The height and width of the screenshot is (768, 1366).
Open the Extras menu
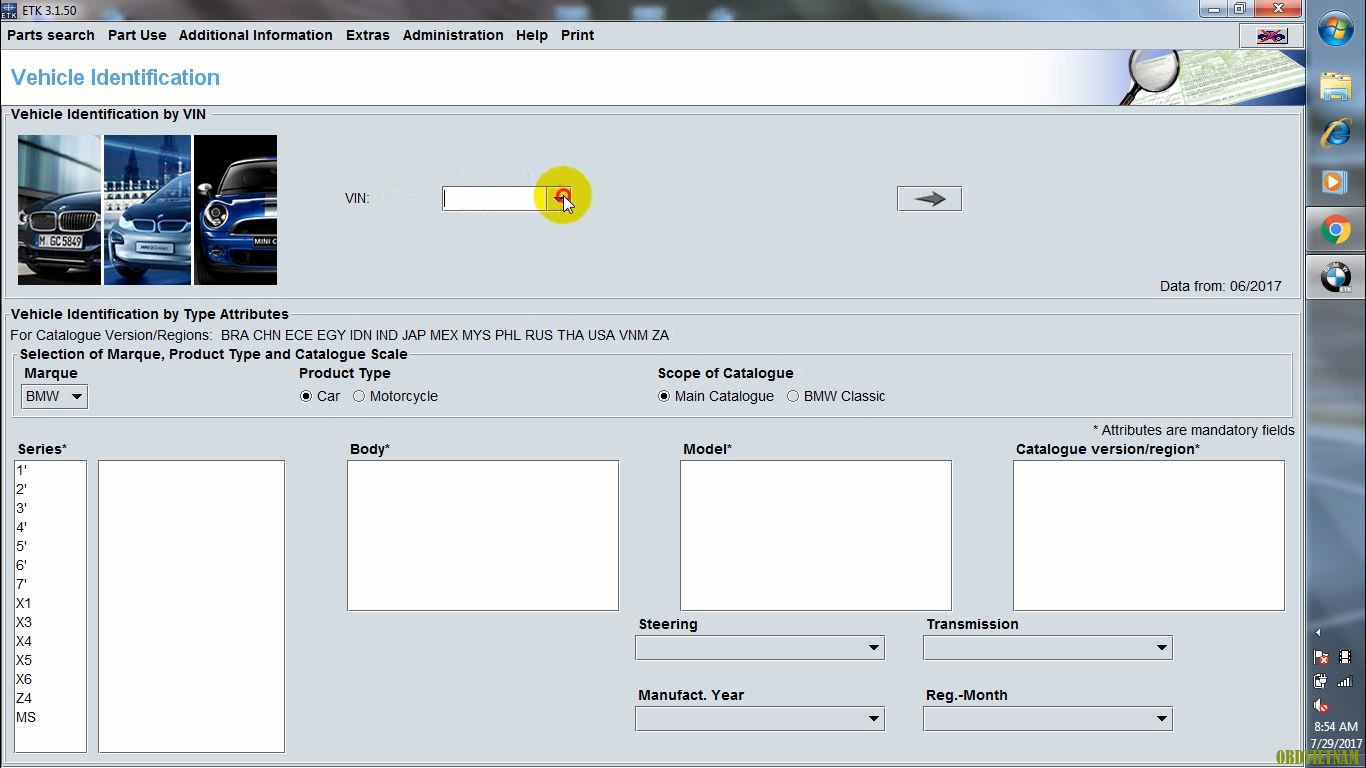coord(368,35)
